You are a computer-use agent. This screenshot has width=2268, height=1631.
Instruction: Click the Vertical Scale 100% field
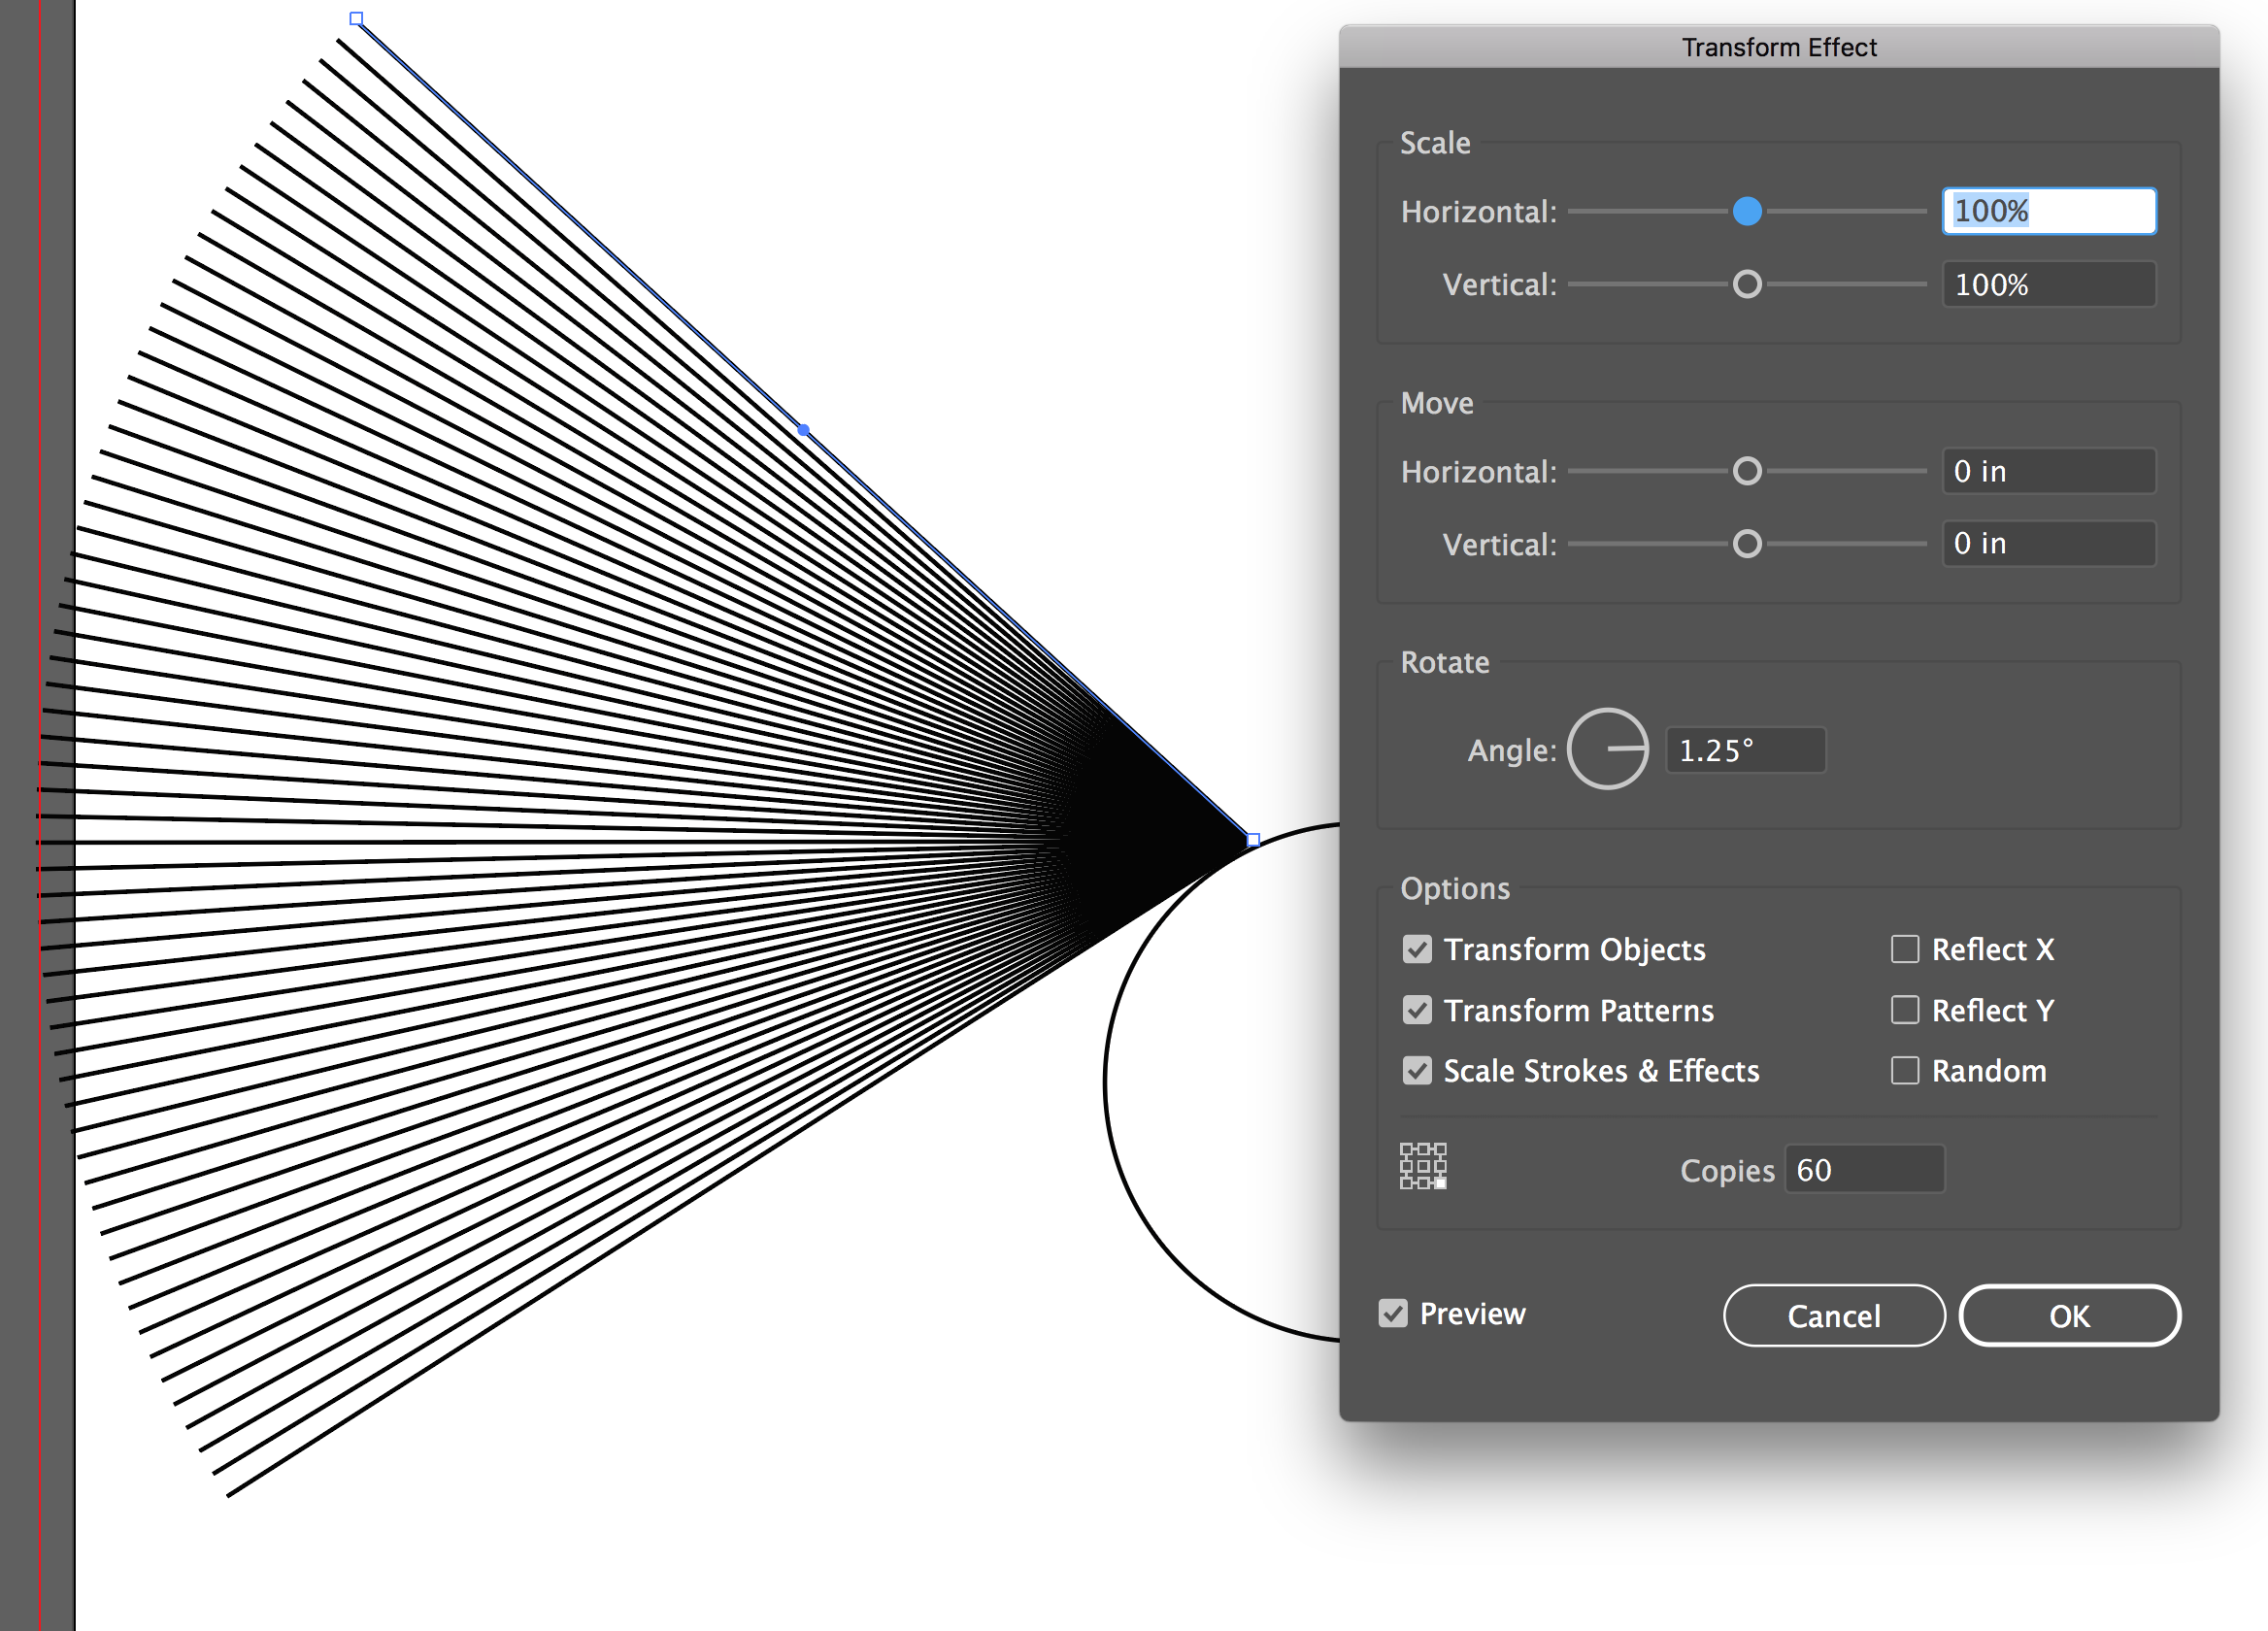2048,284
